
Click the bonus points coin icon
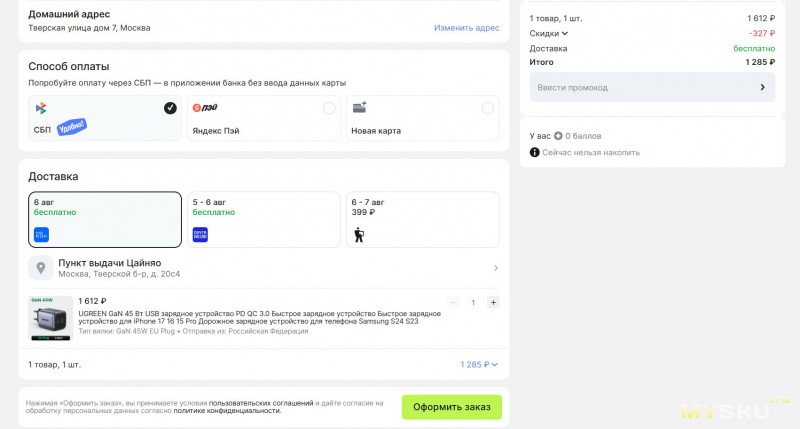(558, 136)
